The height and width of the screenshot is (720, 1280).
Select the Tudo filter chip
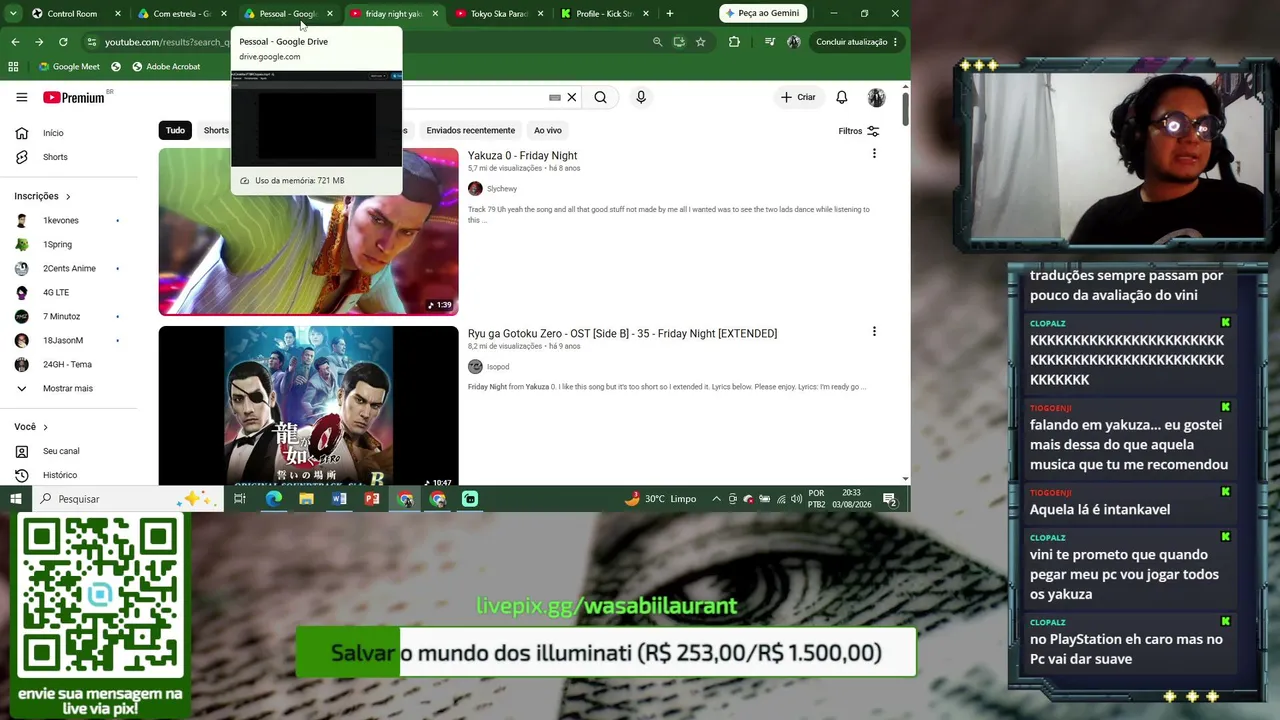click(x=175, y=131)
